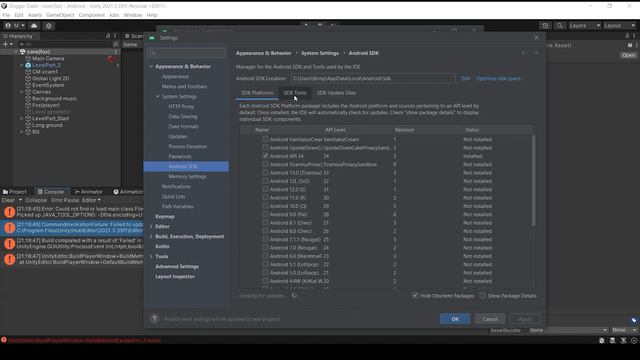Check the Android 11.0 (R) checkbox
640x360 pixels.
[265, 198]
